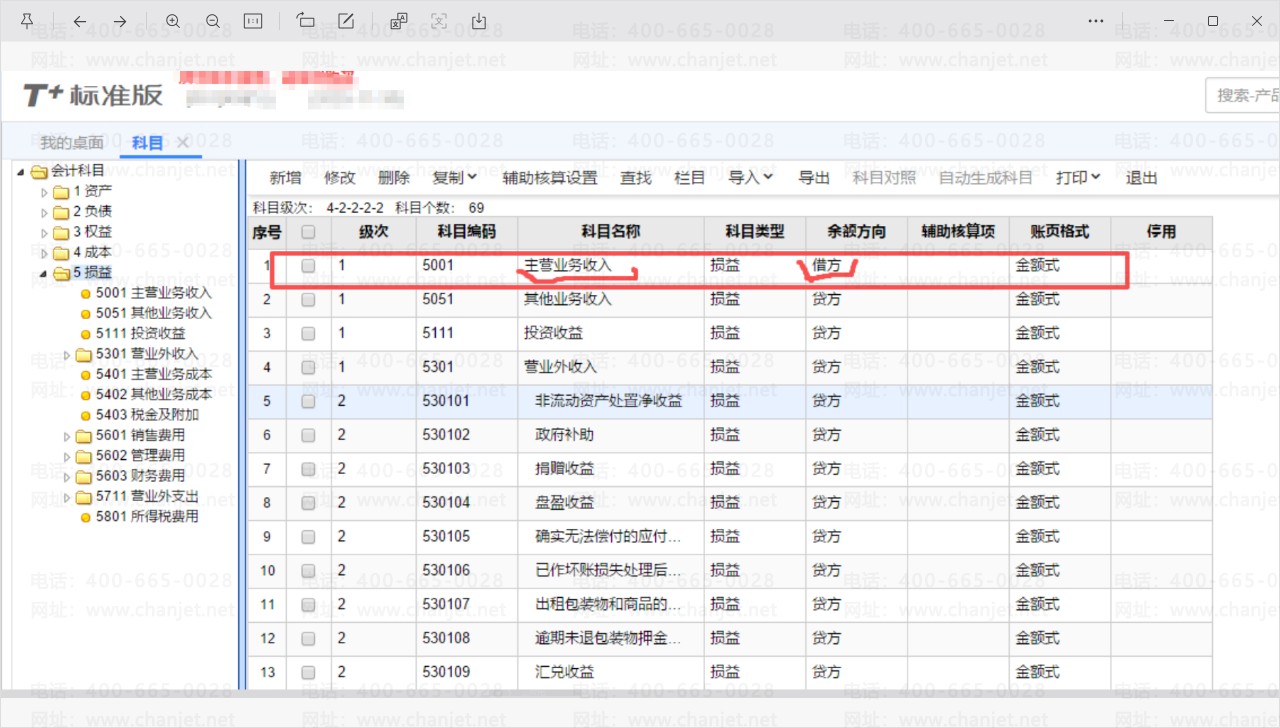Click the 科目编码 column header

466,232
